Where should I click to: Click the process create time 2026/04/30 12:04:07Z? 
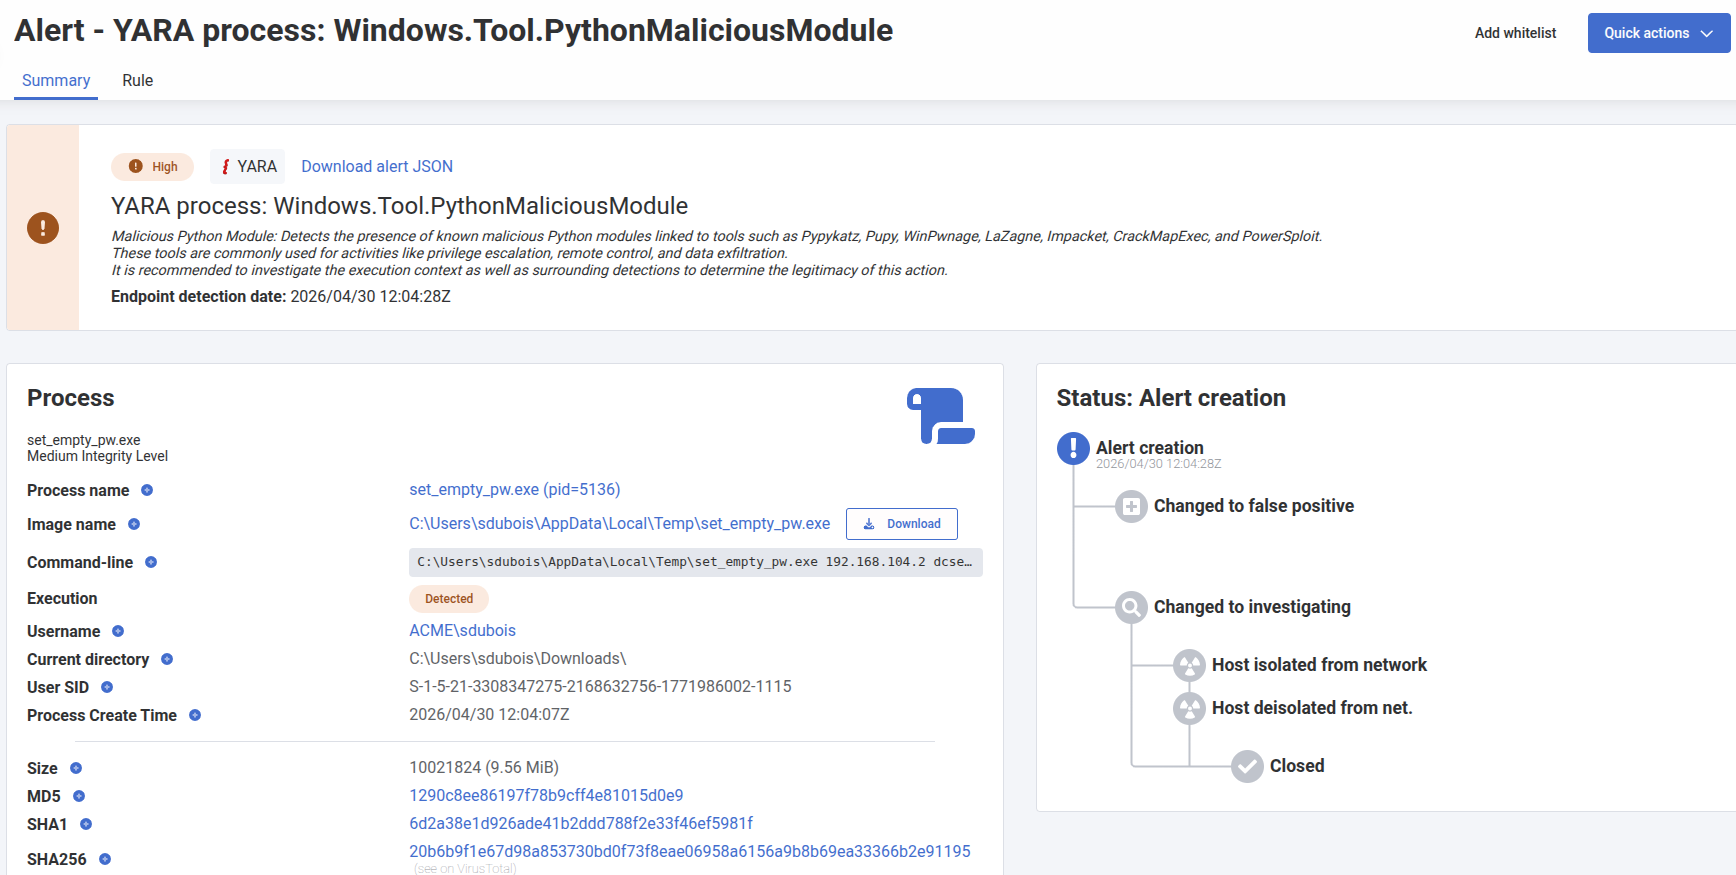(489, 714)
